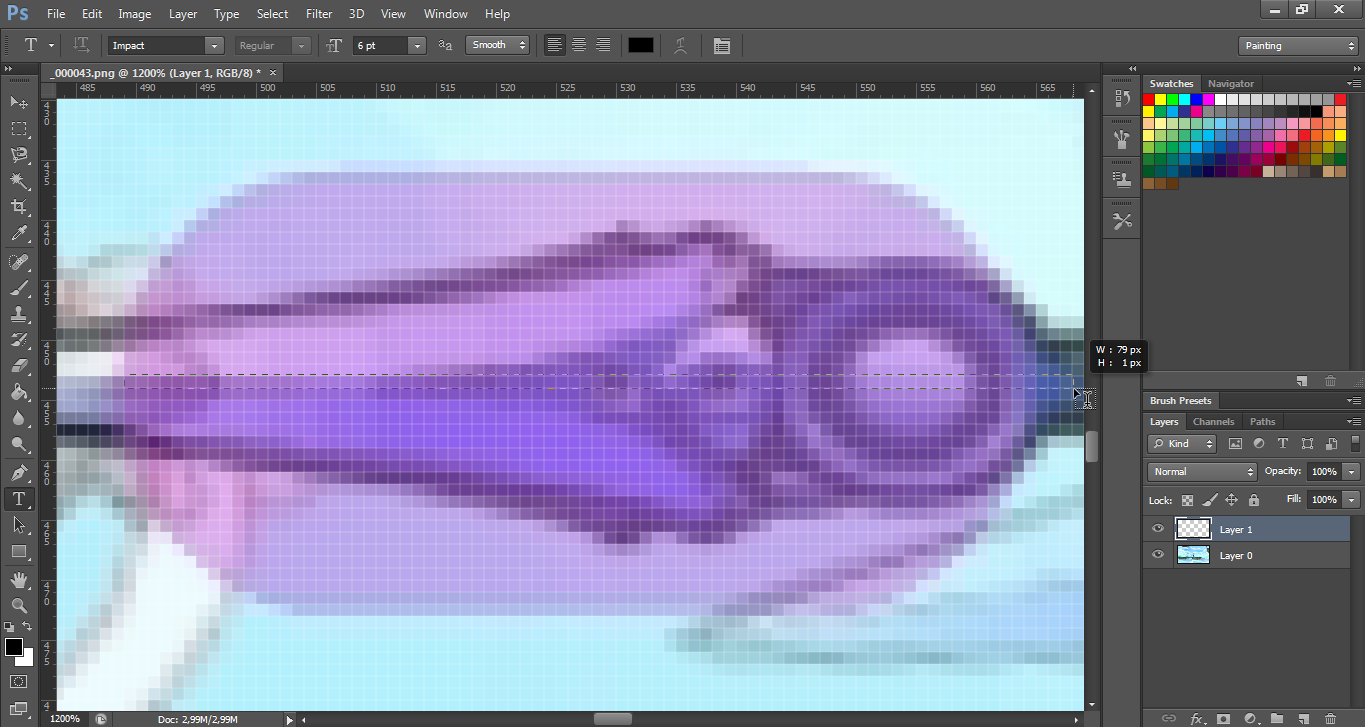
Task: Open the layer Kind filter dropdown
Action: tap(1181, 443)
